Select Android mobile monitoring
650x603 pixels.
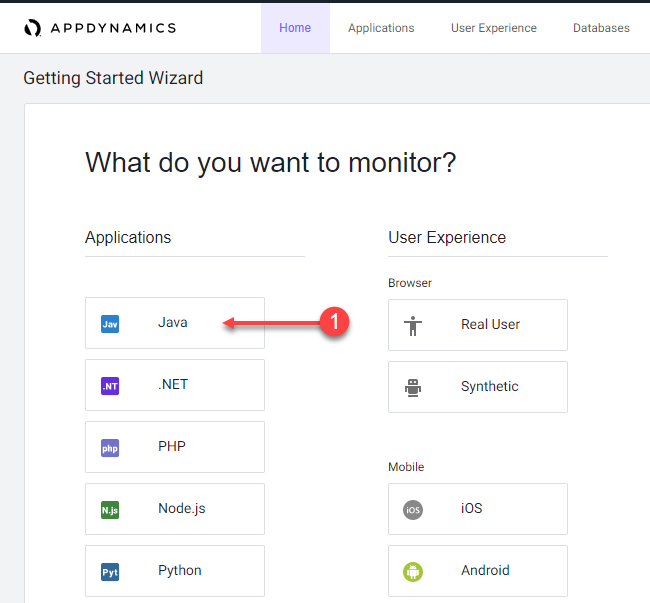click(478, 571)
